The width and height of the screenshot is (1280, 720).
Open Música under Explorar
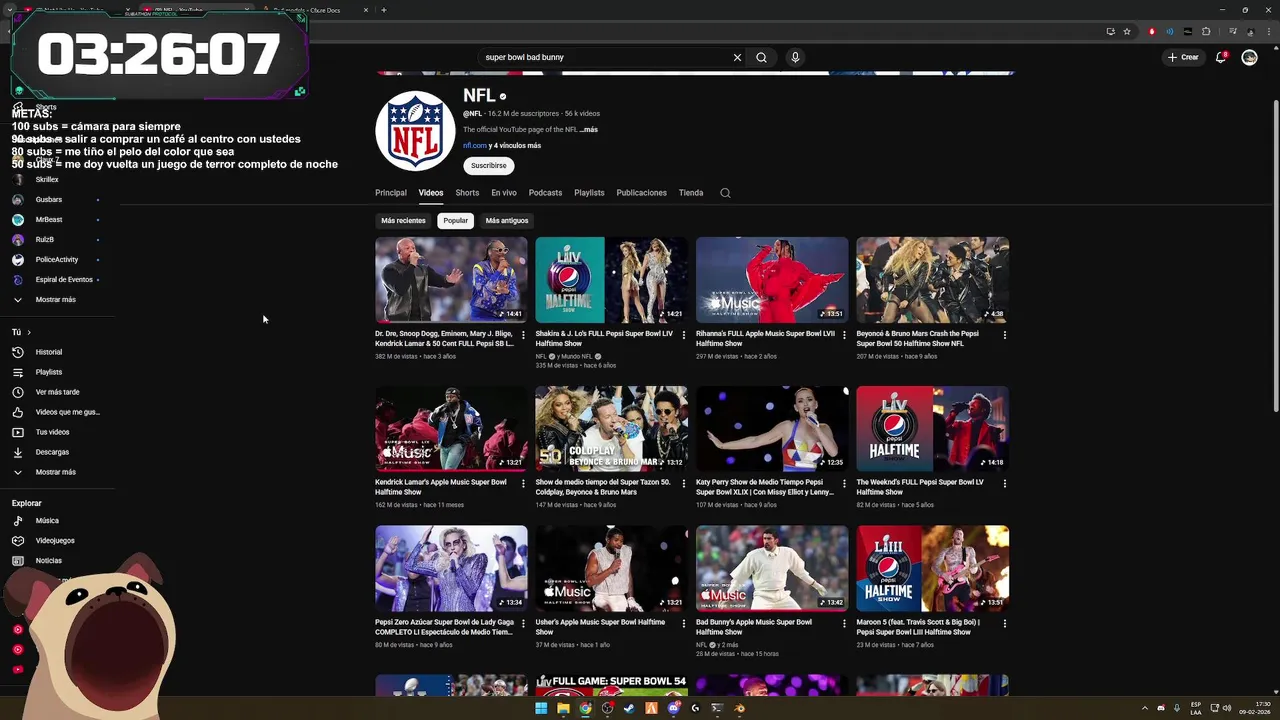[x=55, y=521]
